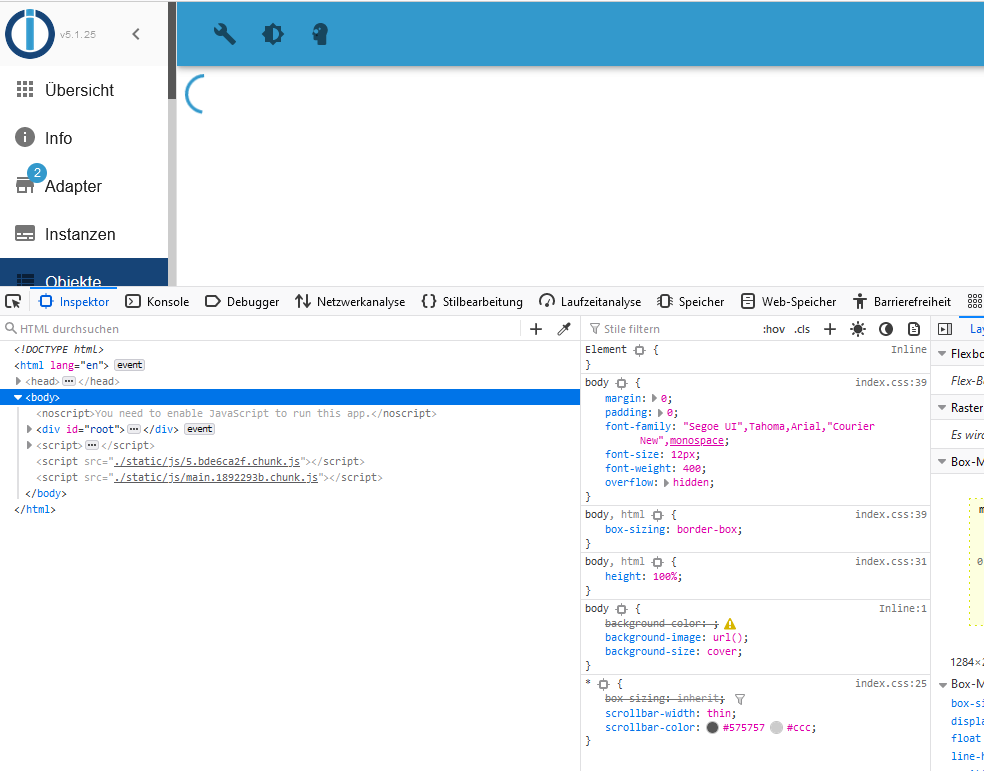Collapse the Raster layout section
984x771 pixels.
tap(942, 408)
